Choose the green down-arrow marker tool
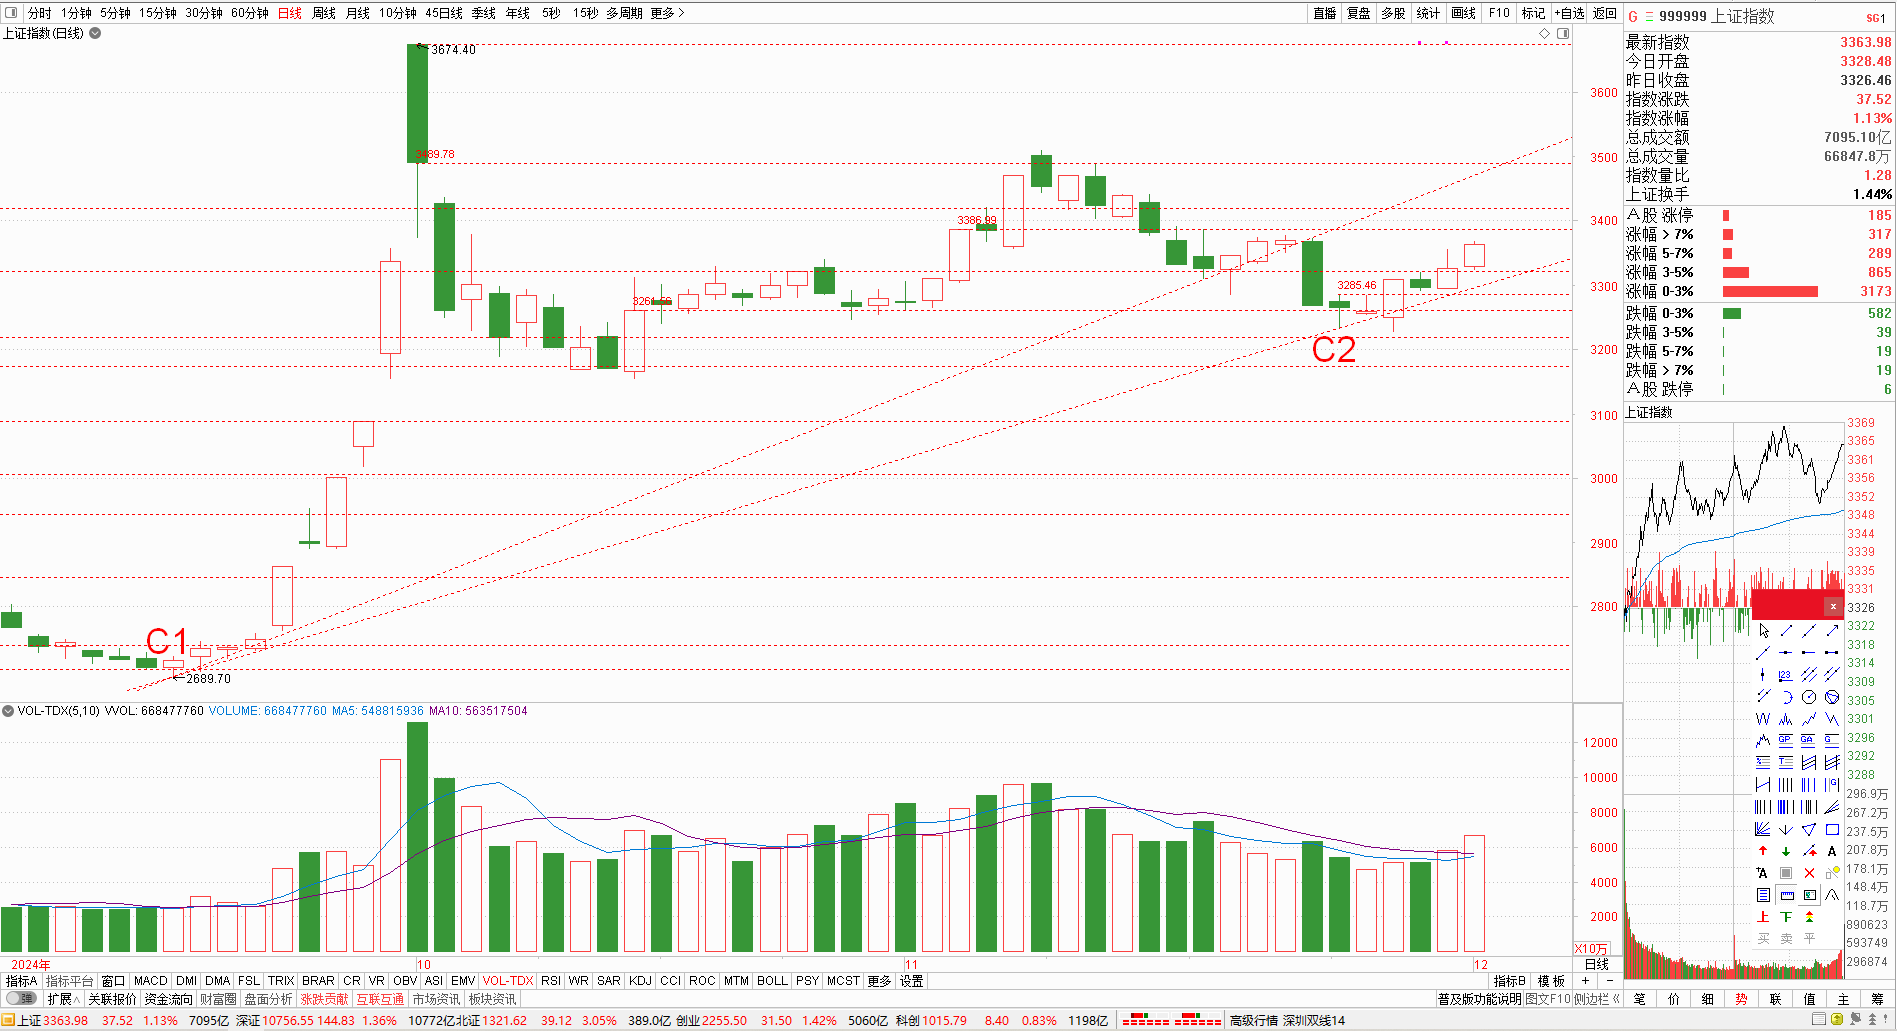This screenshot has width=1897, height=1031. point(1786,851)
